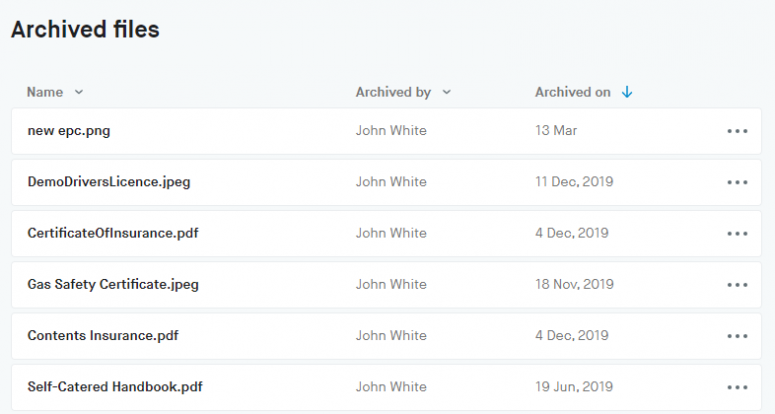Click the Name column header

(x=45, y=92)
